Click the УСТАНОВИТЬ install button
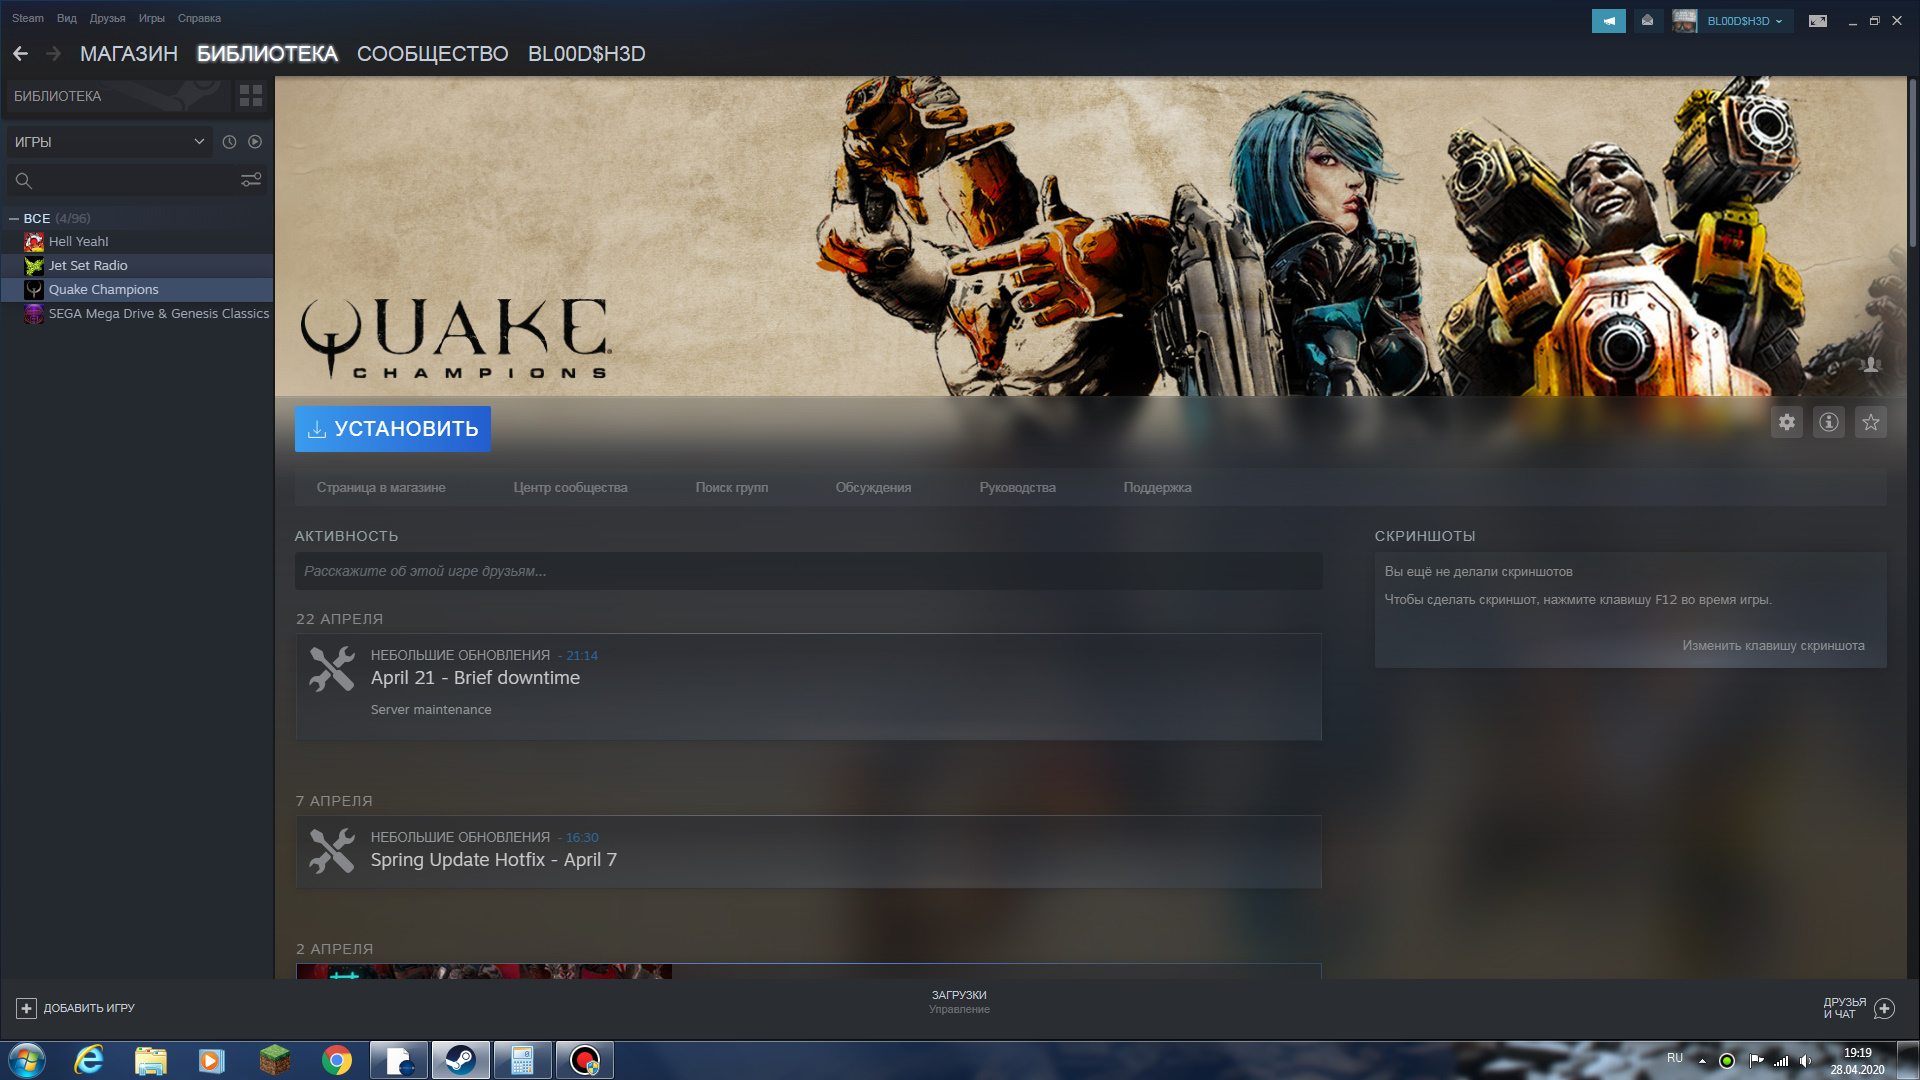The width and height of the screenshot is (1920, 1080). pos(392,429)
